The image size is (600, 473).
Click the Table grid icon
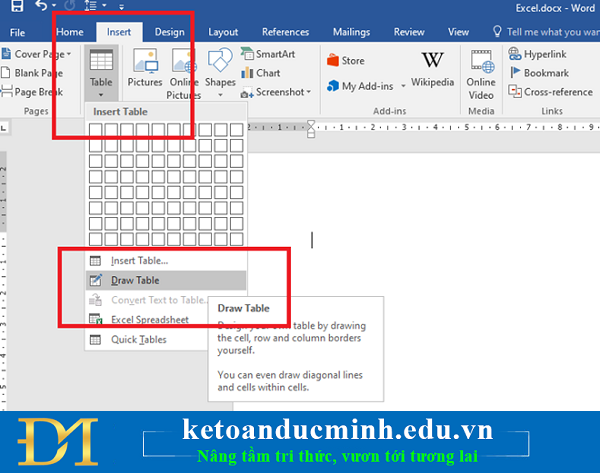tap(101, 60)
